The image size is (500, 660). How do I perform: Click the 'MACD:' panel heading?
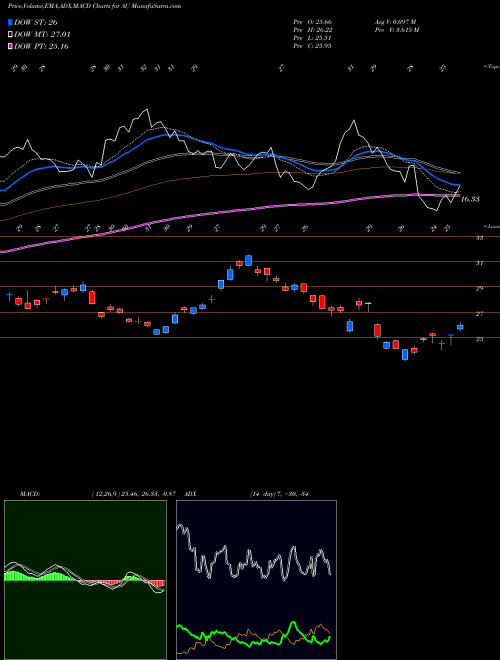tap(29, 494)
